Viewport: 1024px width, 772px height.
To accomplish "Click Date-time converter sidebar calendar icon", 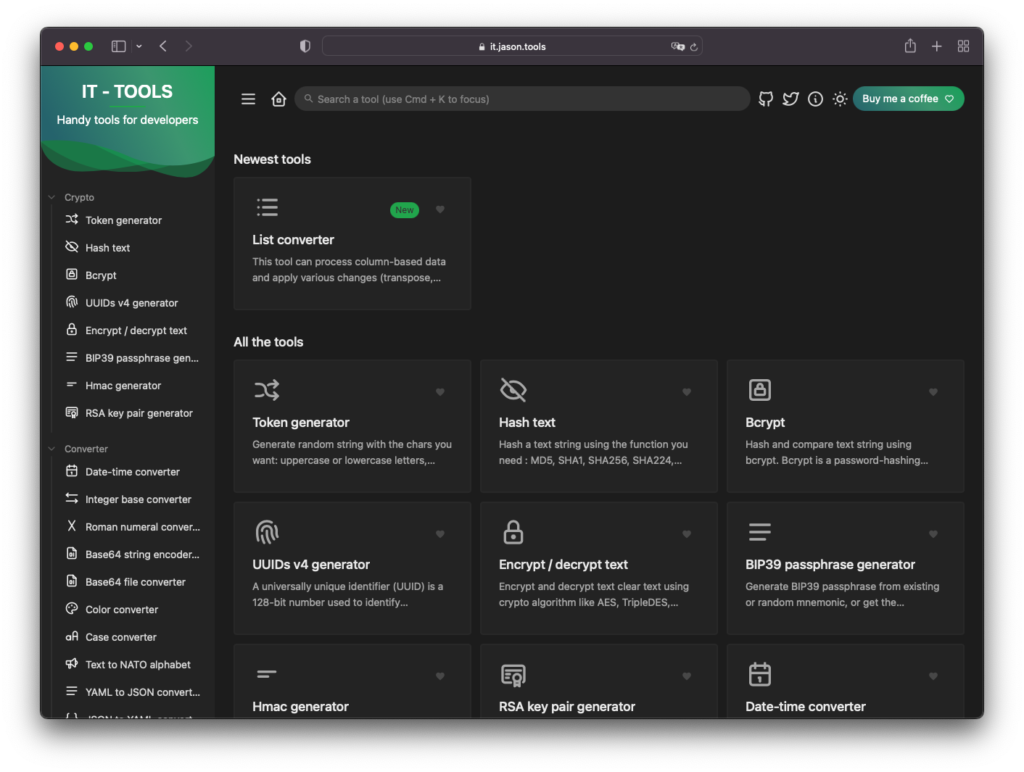I will click(x=72, y=471).
